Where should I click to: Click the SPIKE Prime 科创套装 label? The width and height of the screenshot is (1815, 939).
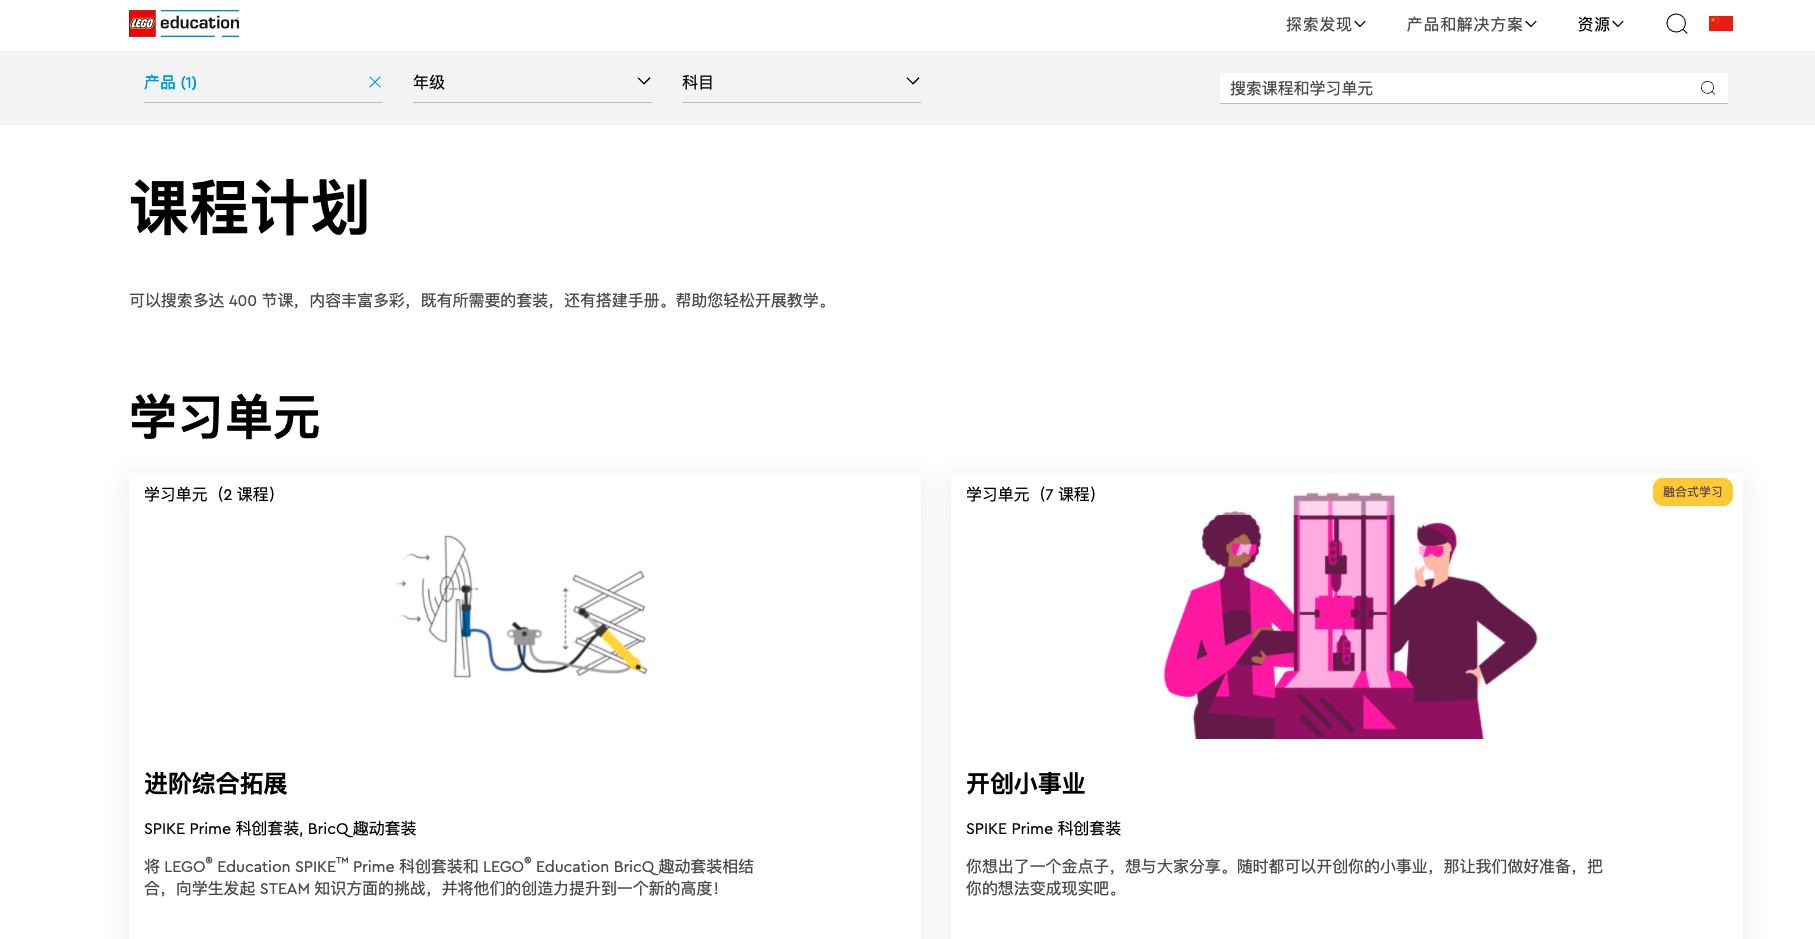[1043, 828]
